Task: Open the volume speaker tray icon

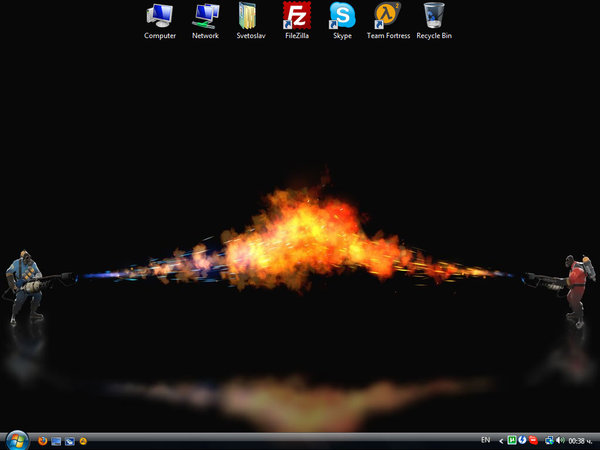Action: click(561, 441)
